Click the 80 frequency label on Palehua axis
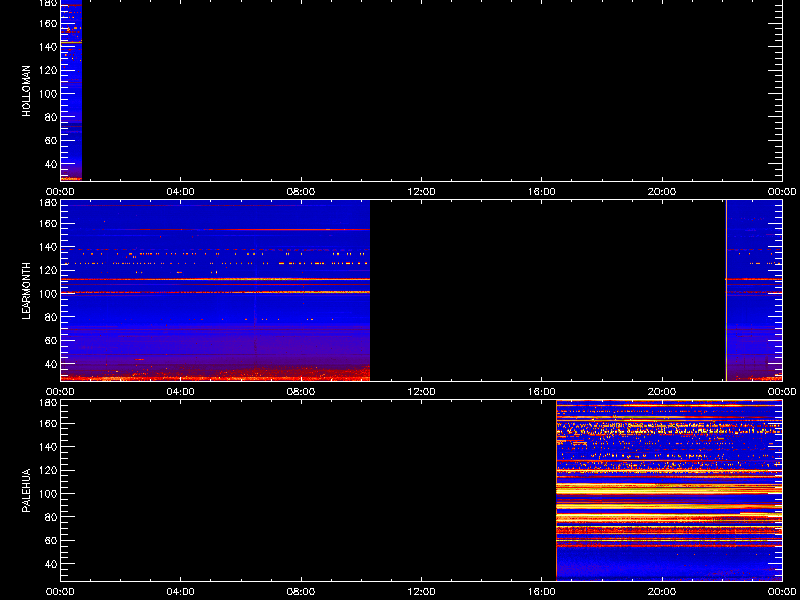Image resolution: width=800 pixels, height=600 pixels. click(x=51, y=517)
